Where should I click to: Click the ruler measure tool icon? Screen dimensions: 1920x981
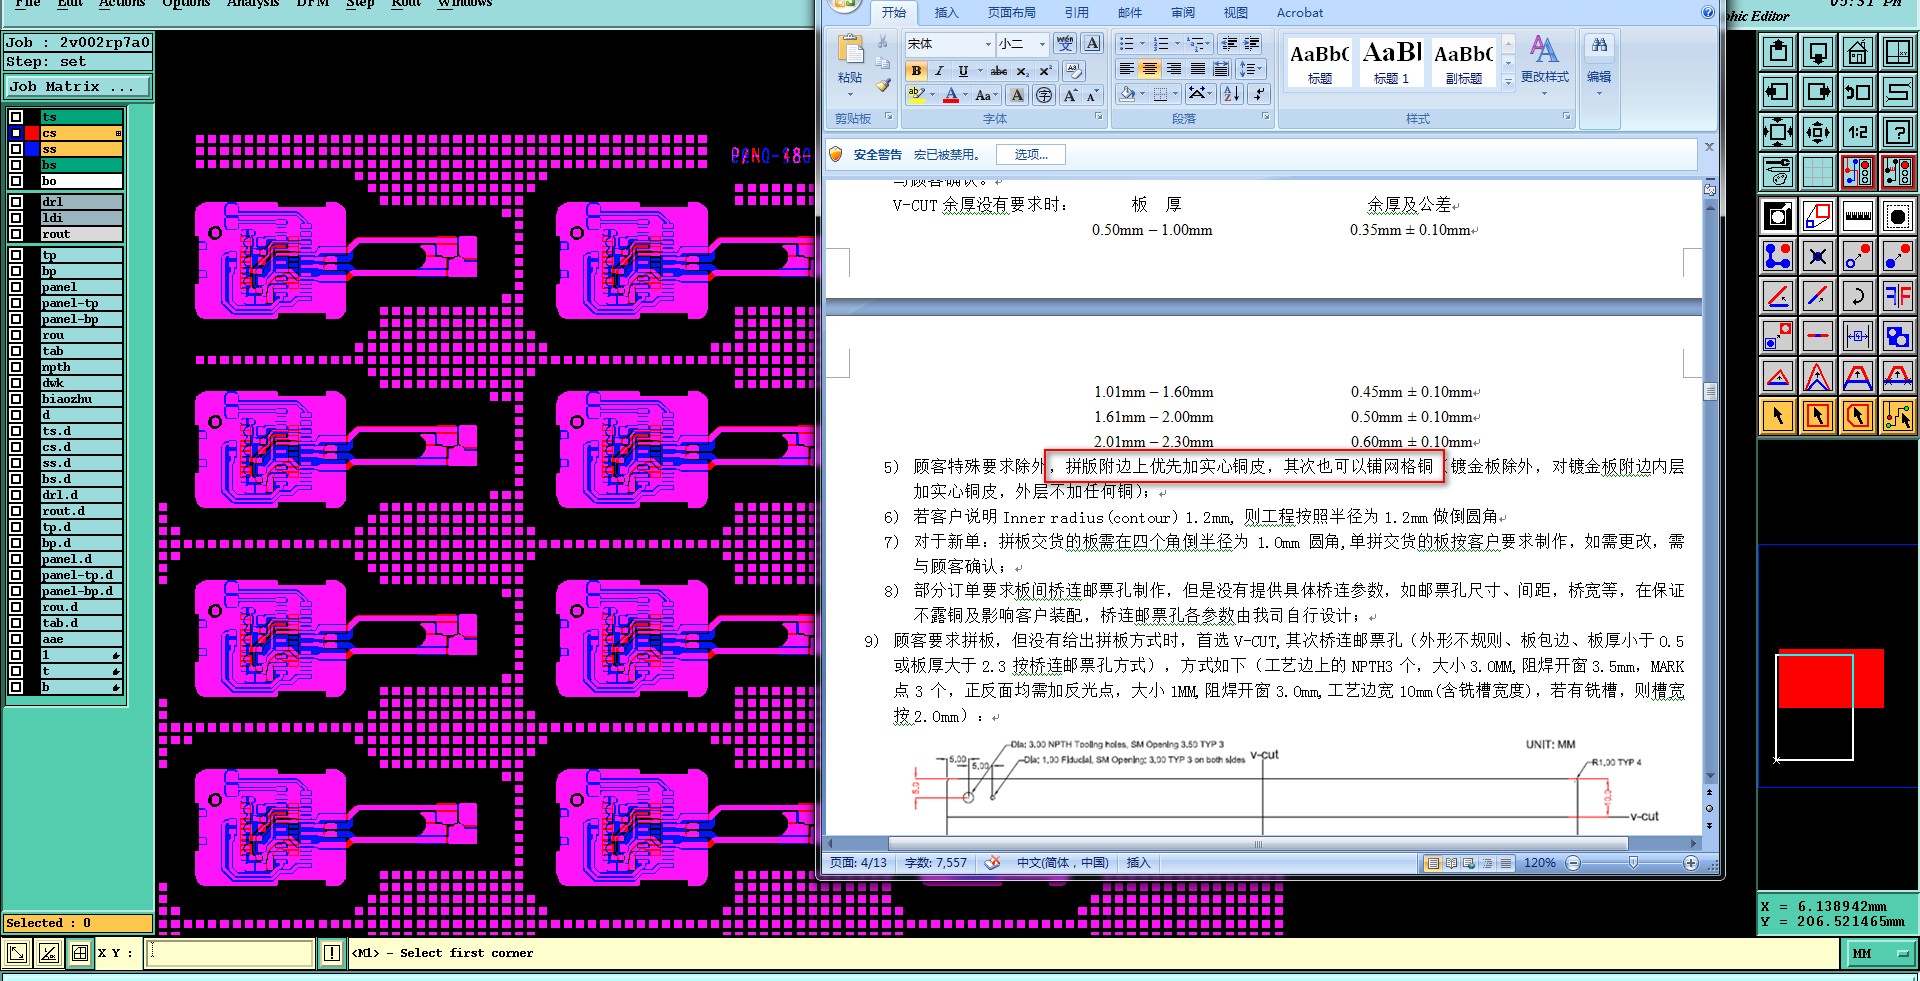coord(1857,215)
